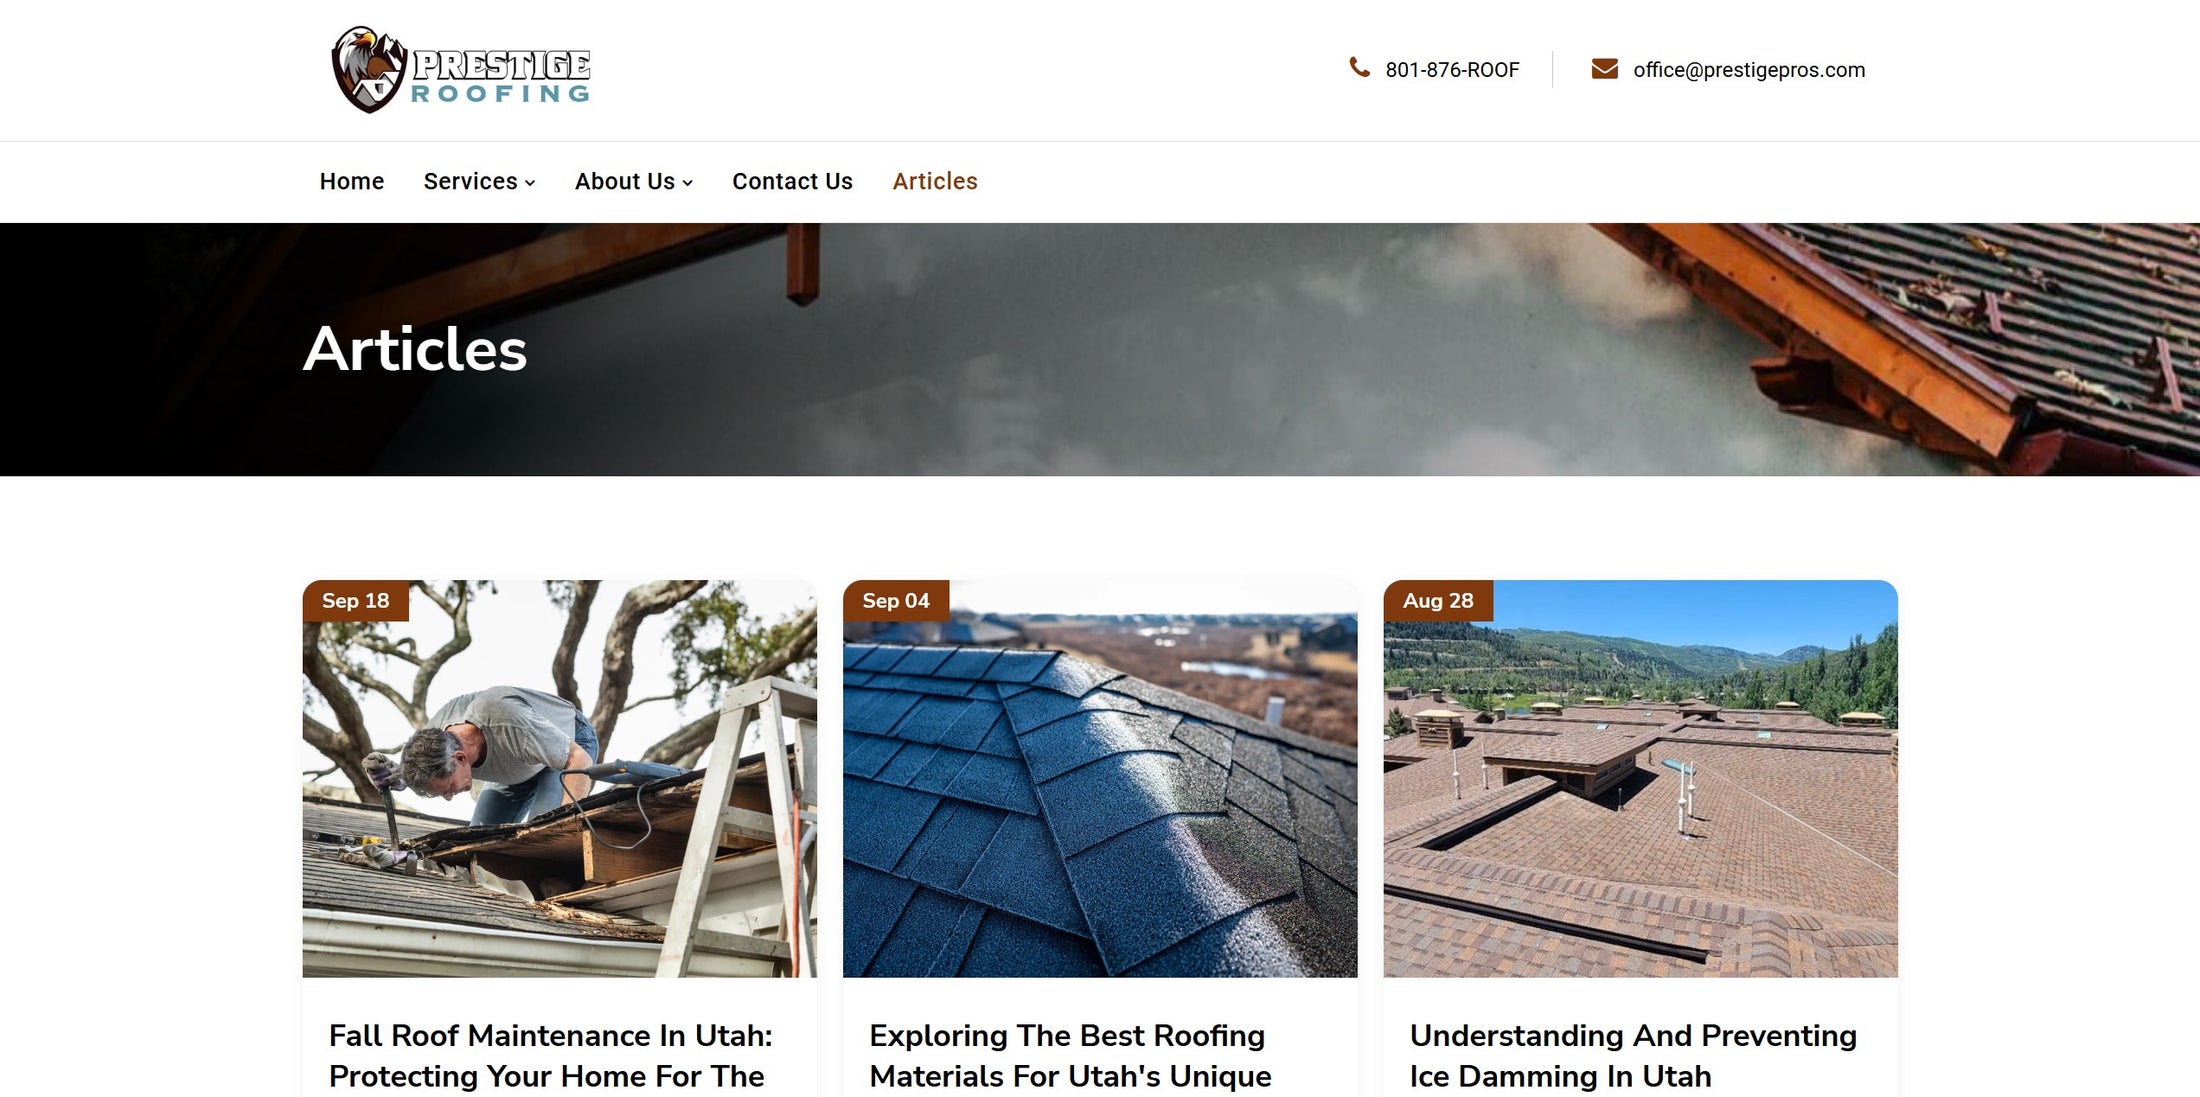Open the Contact Us page
The height and width of the screenshot is (1097, 2200).
pyautogui.click(x=792, y=181)
